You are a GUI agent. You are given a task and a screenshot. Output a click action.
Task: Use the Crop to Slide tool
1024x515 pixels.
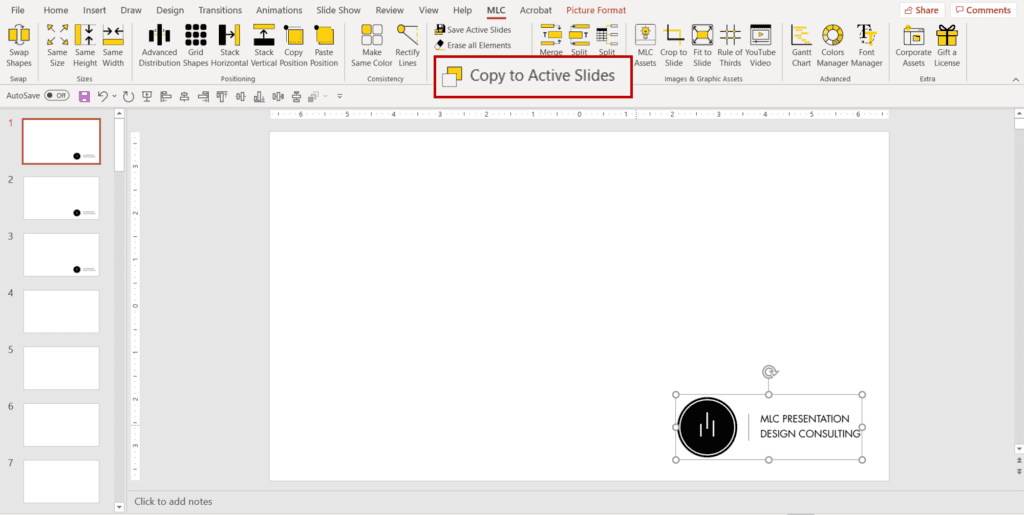(673, 45)
